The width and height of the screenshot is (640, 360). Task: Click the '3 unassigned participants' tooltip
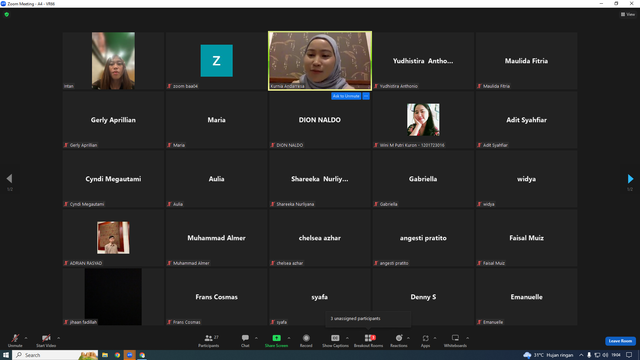point(368,319)
